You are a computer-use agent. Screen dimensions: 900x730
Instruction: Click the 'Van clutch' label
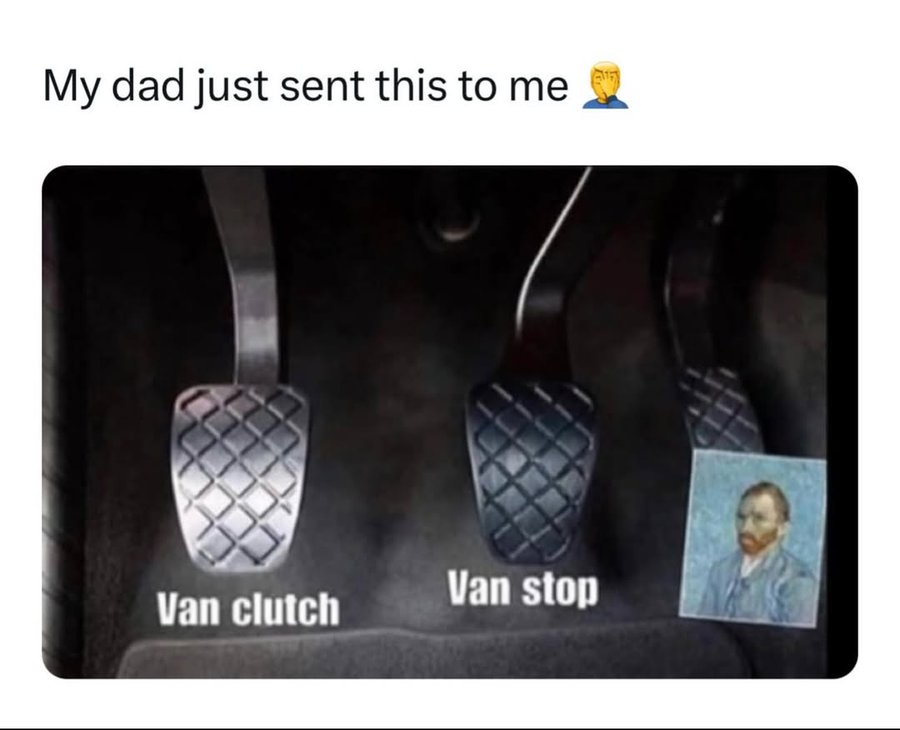(249, 609)
